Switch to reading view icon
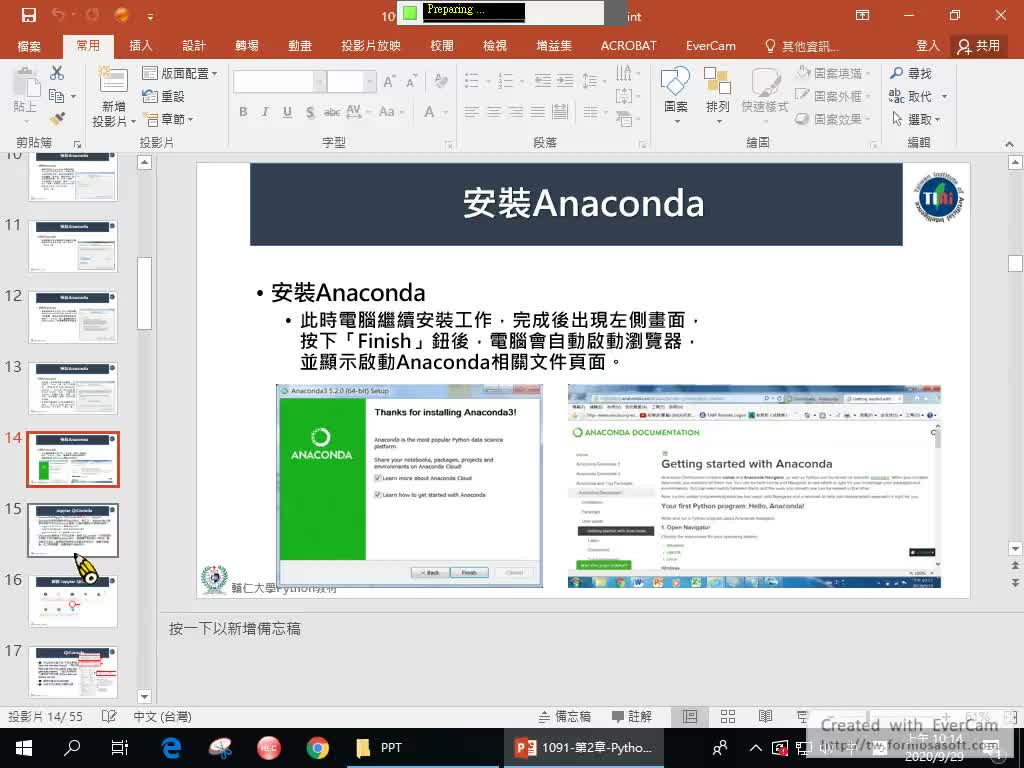Screen dimensions: 1024x768 (x=765, y=716)
